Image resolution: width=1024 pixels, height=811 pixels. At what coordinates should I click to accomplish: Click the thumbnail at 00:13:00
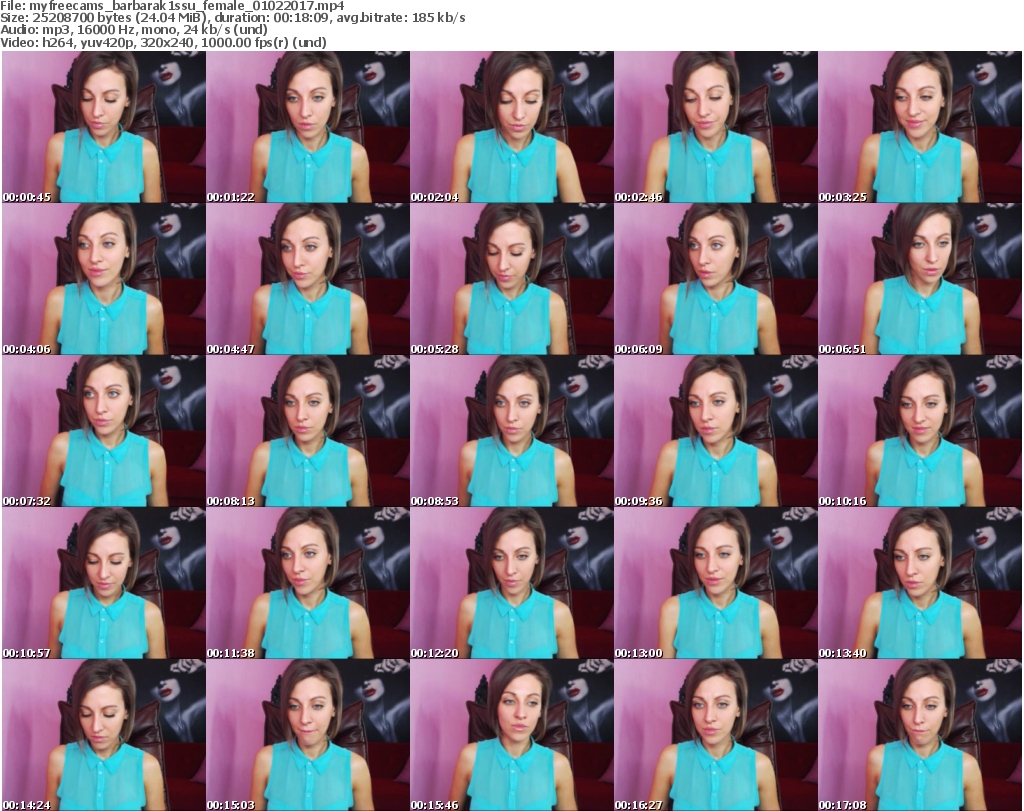pos(716,583)
